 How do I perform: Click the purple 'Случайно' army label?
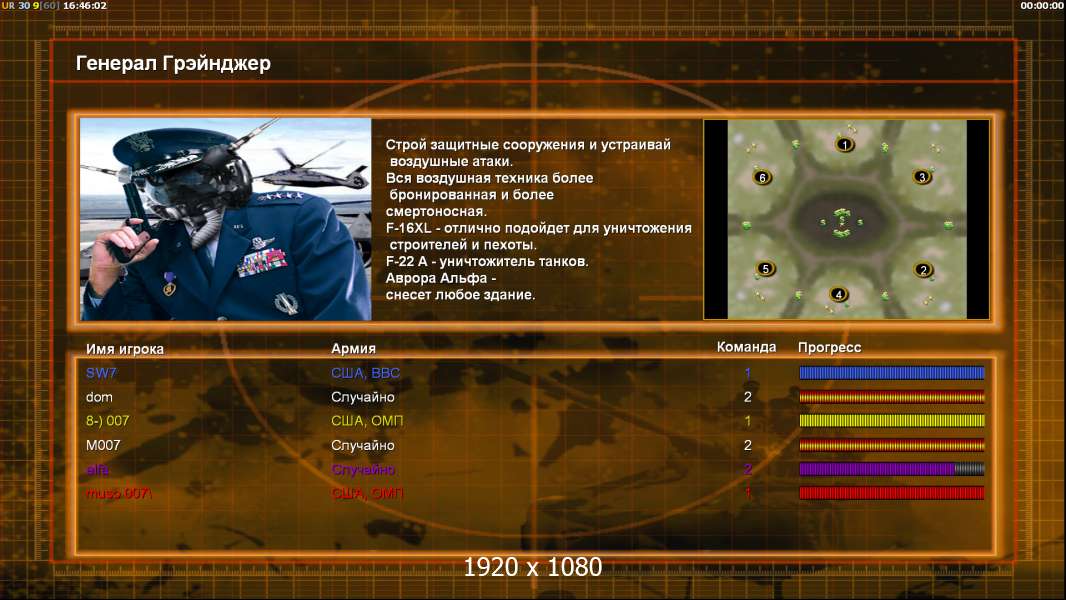click(x=364, y=470)
